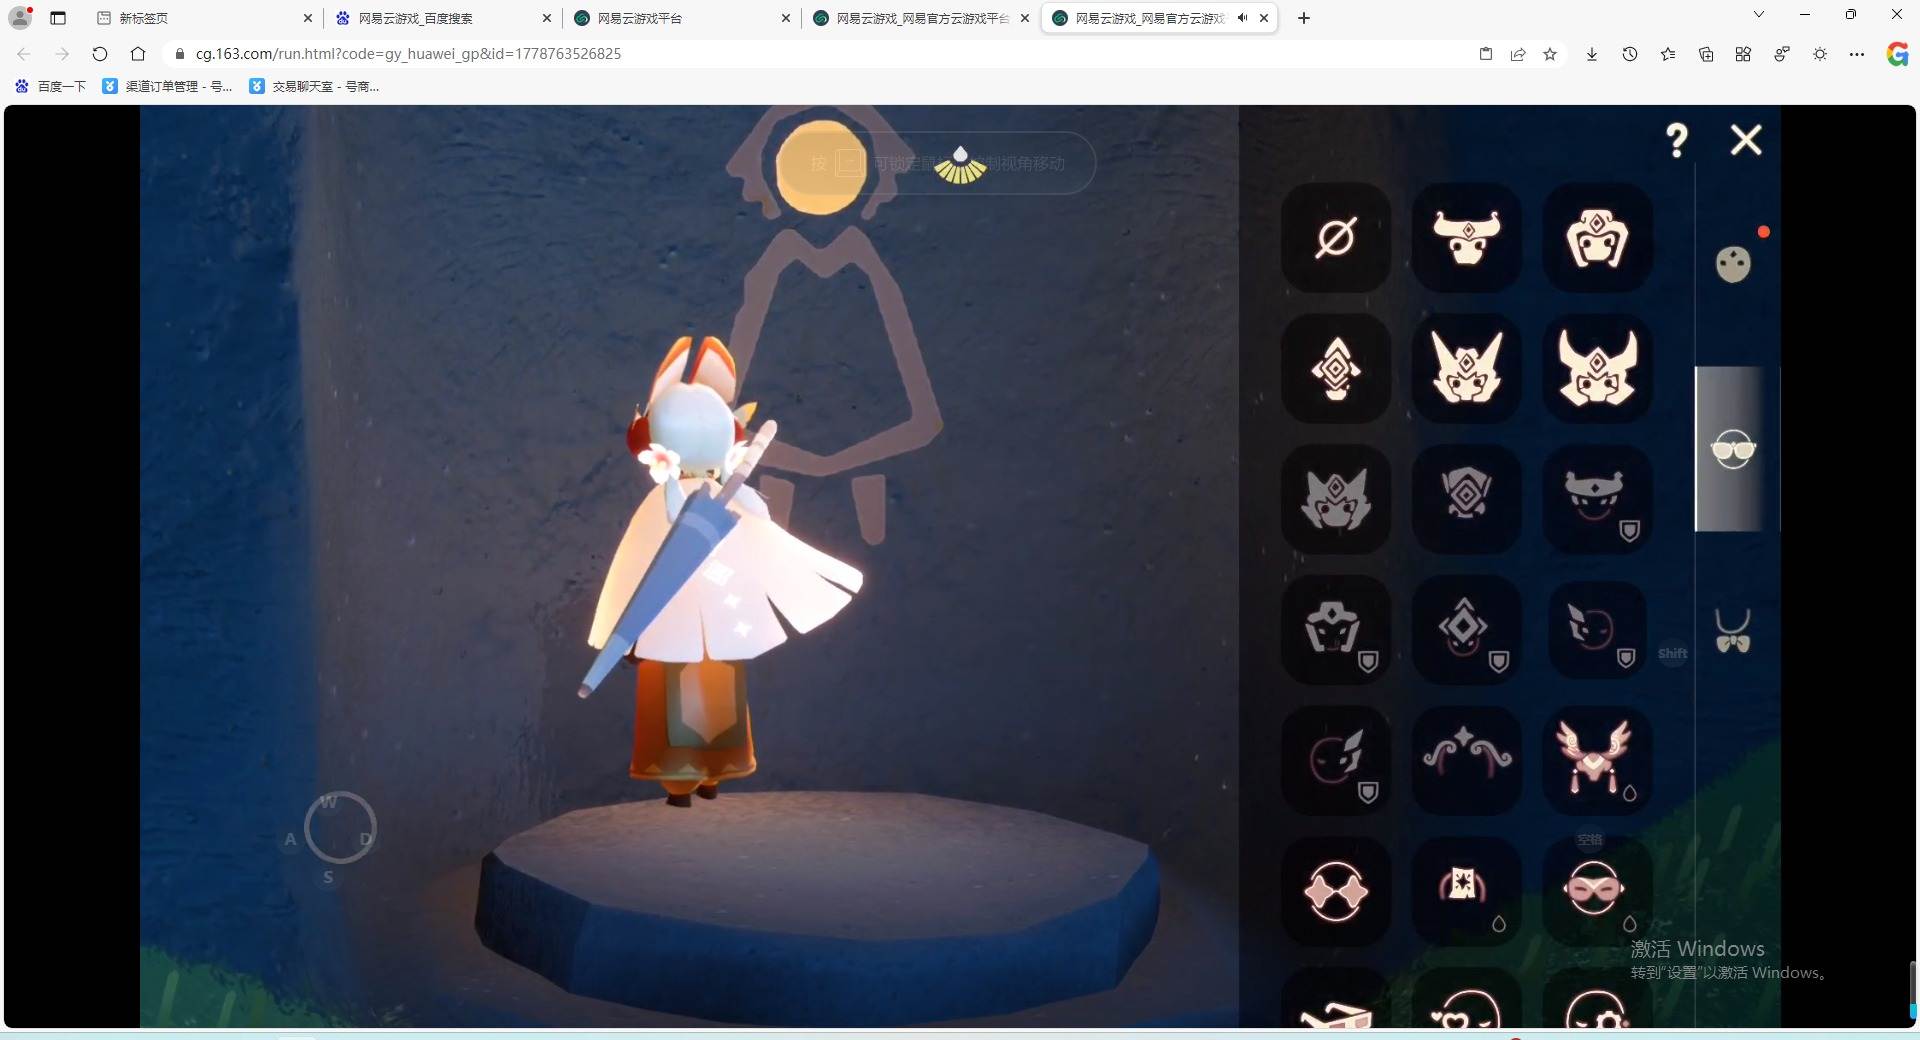Click the clipboard icon in address bar

pyautogui.click(x=1486, y=54)
